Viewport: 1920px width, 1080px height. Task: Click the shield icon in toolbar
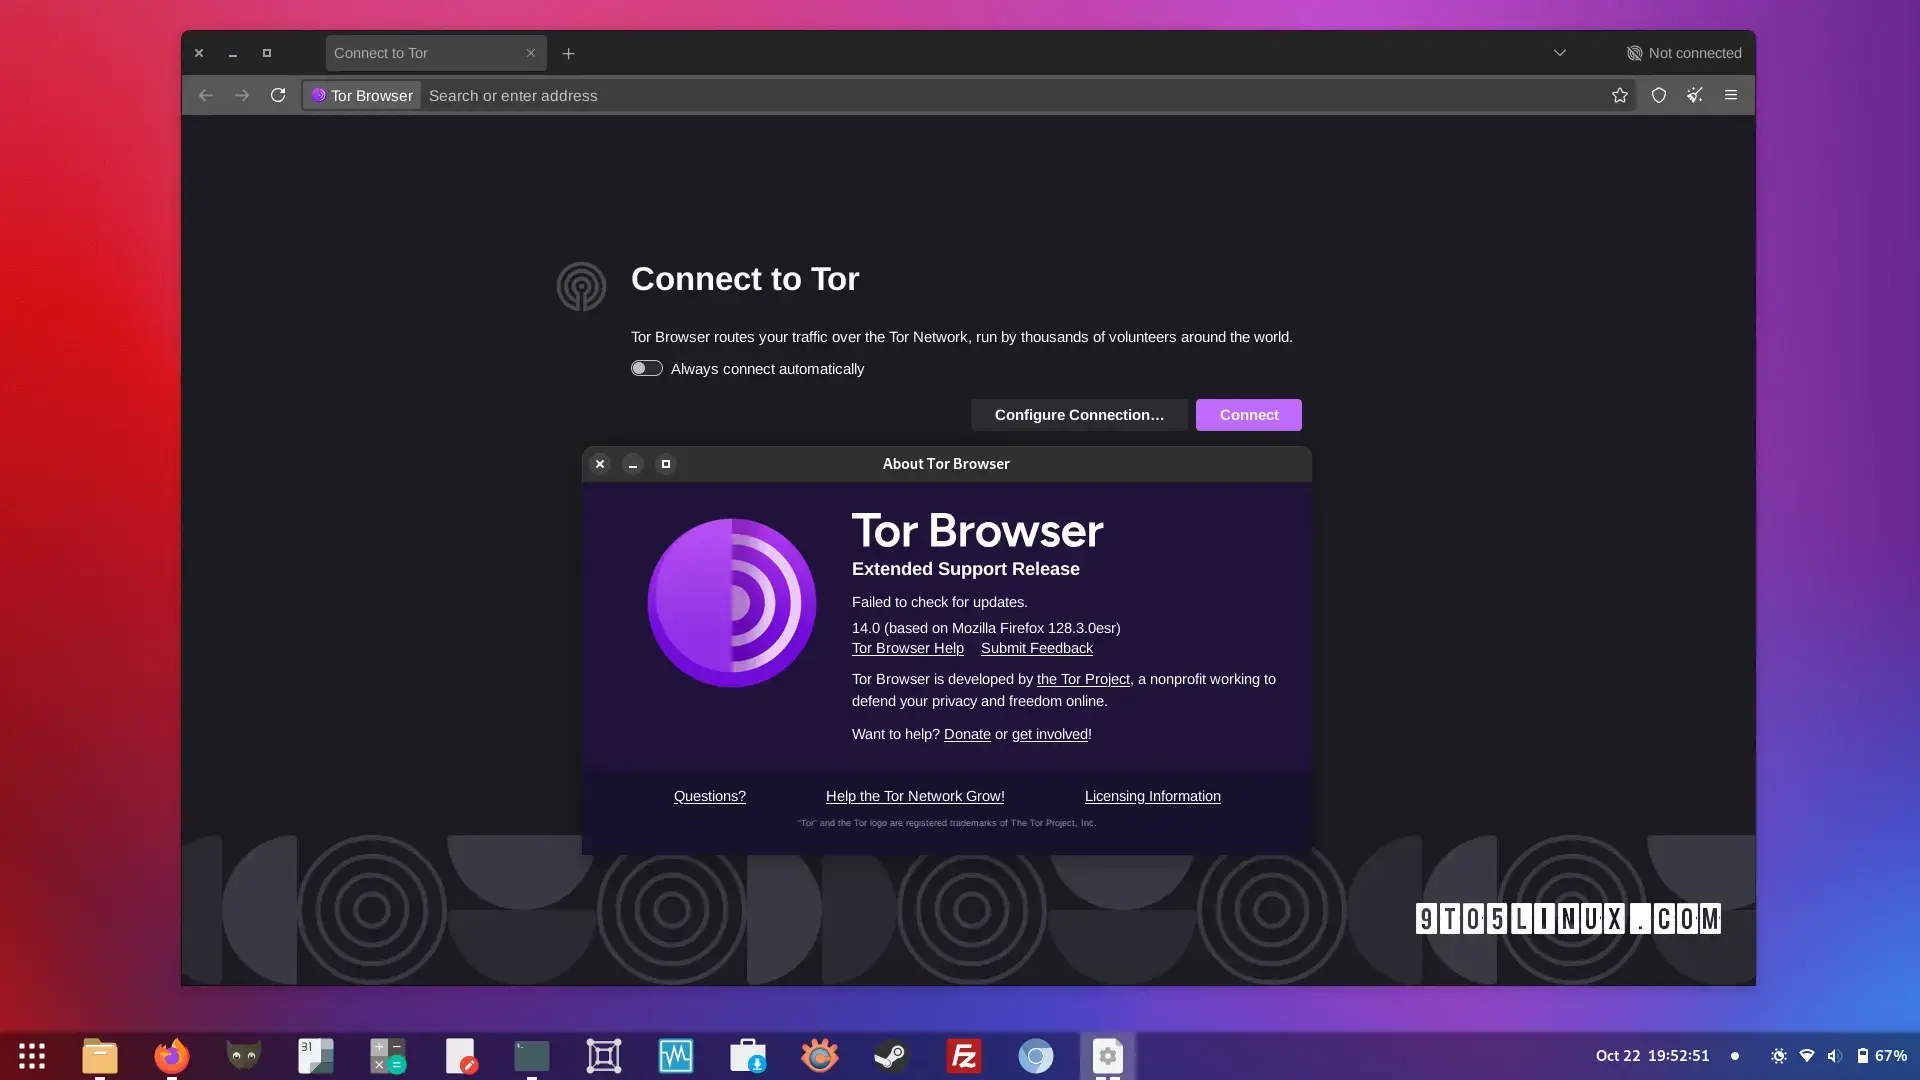click(x=1658, y=95)
